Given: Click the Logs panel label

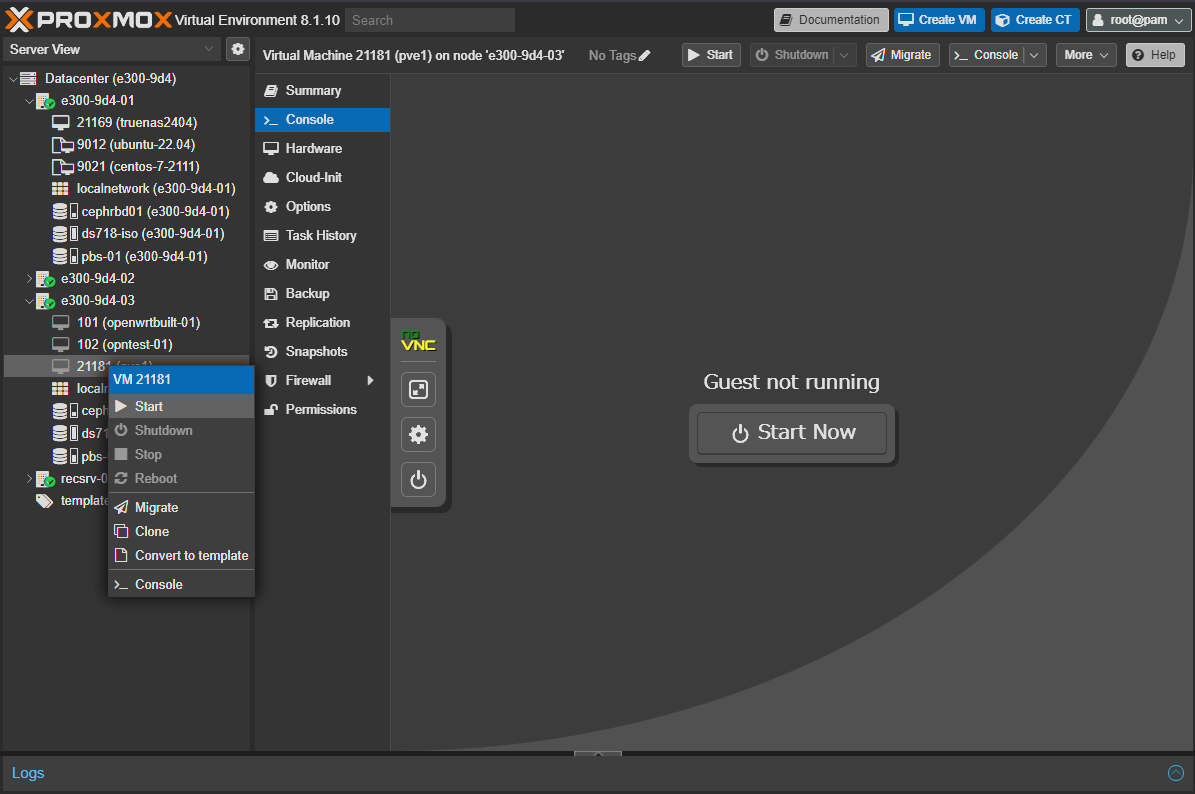Looking at the screenshot, I should [28, 773].
